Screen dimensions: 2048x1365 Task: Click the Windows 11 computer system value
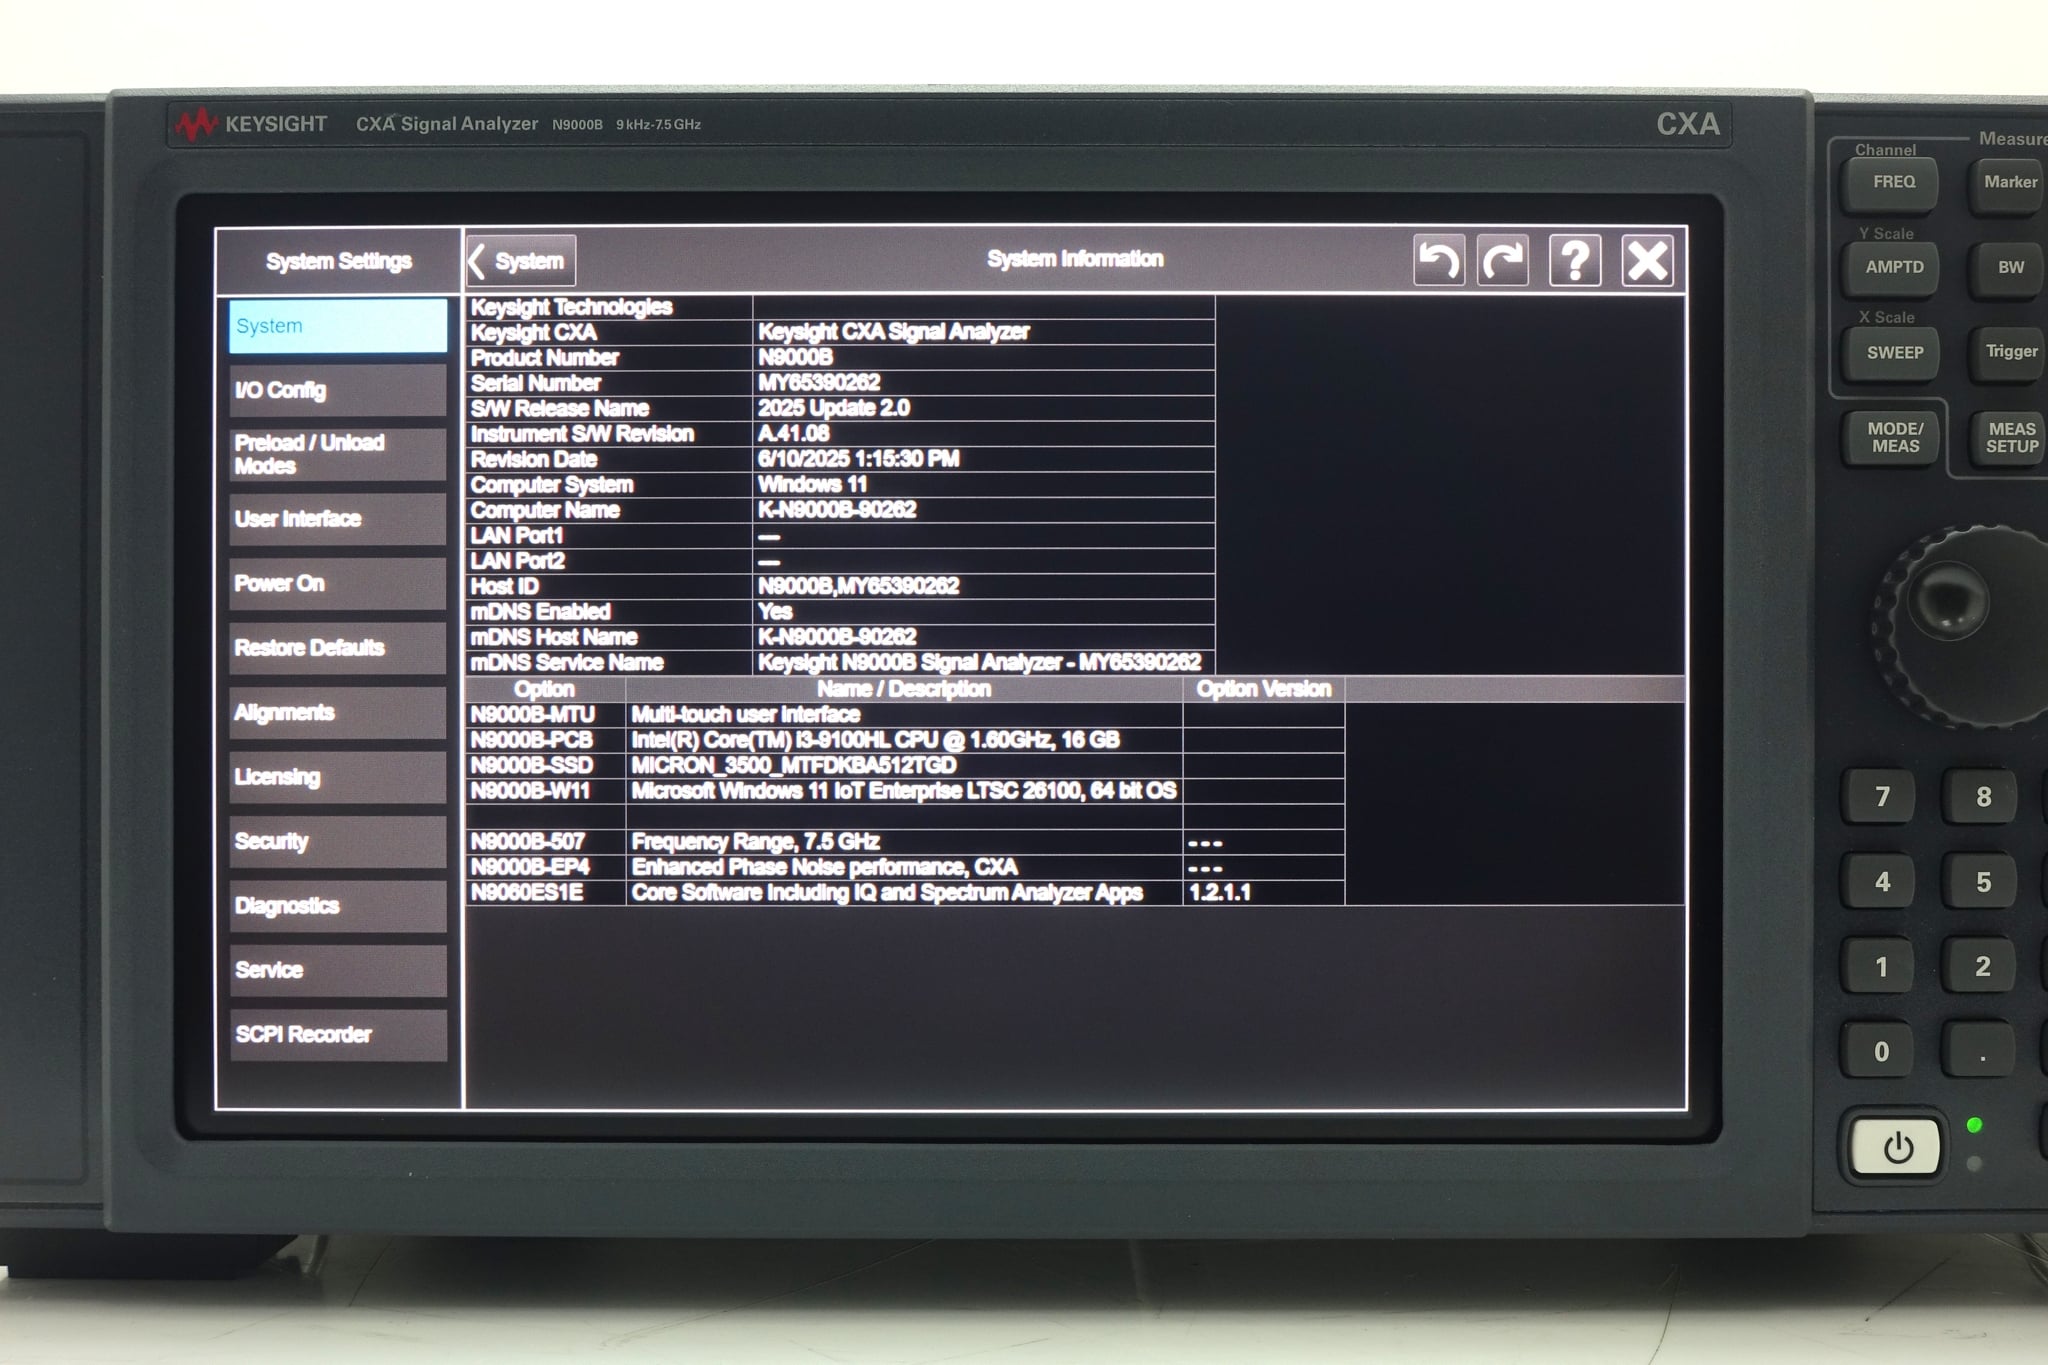[812, 485]
